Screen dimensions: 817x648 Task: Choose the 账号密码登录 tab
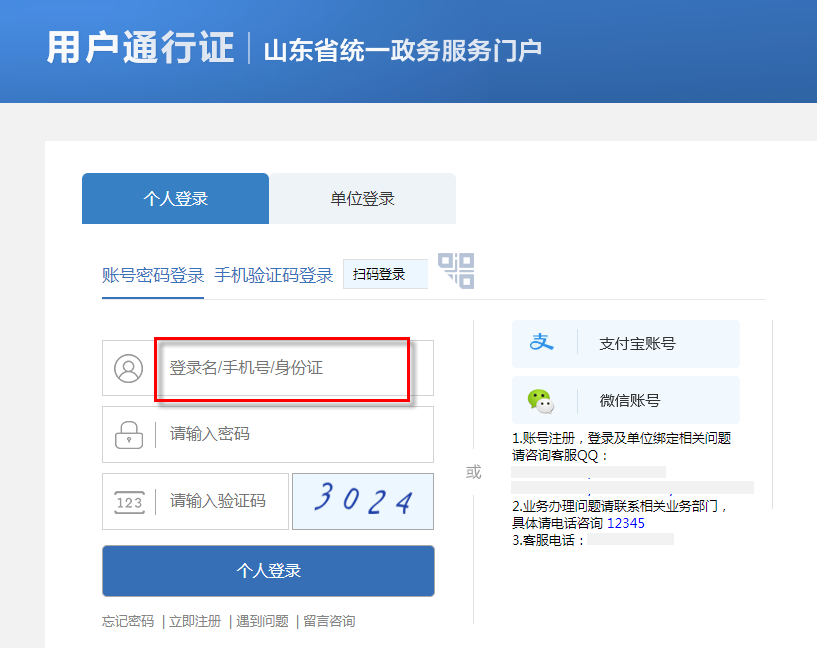pos(153,275)
